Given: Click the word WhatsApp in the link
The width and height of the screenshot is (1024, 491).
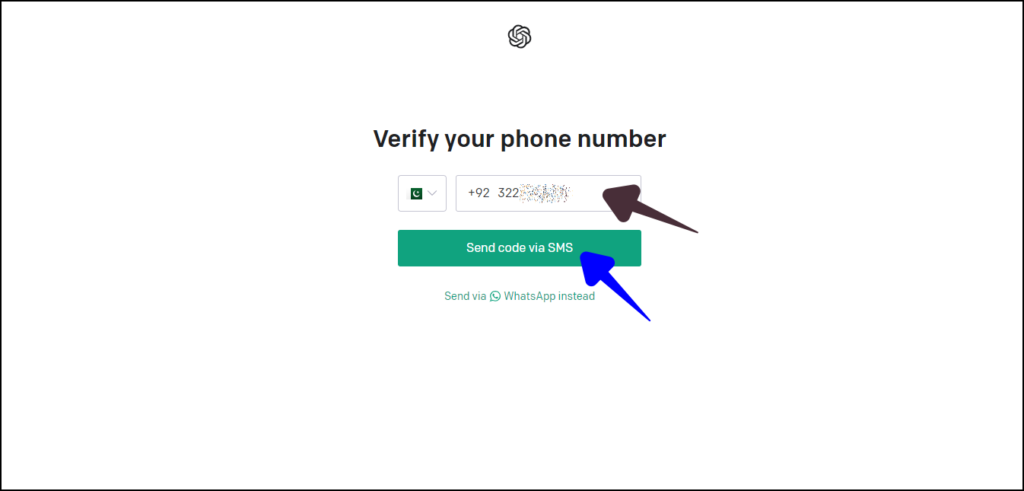Looking at the screenshot, I should click(529, 296).
